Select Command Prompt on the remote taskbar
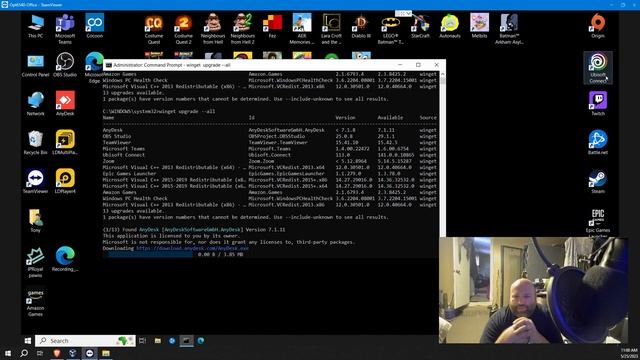This screenshot has height=360, width=640. coord(187,340)
